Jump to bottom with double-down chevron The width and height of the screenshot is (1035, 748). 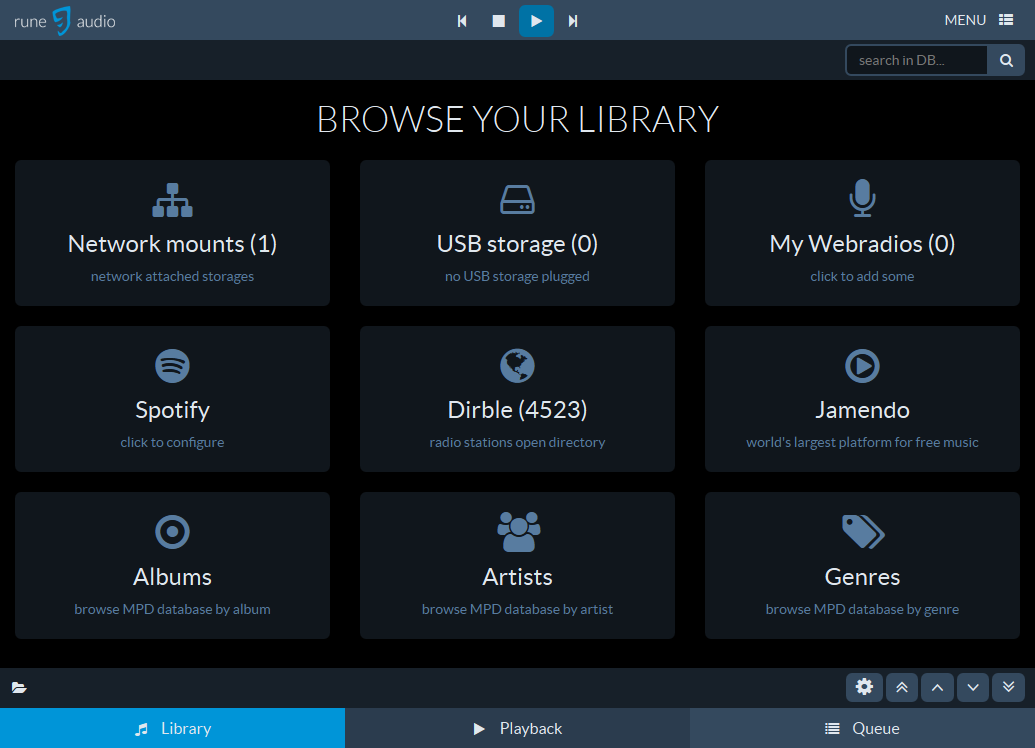tap(1009, 687)
